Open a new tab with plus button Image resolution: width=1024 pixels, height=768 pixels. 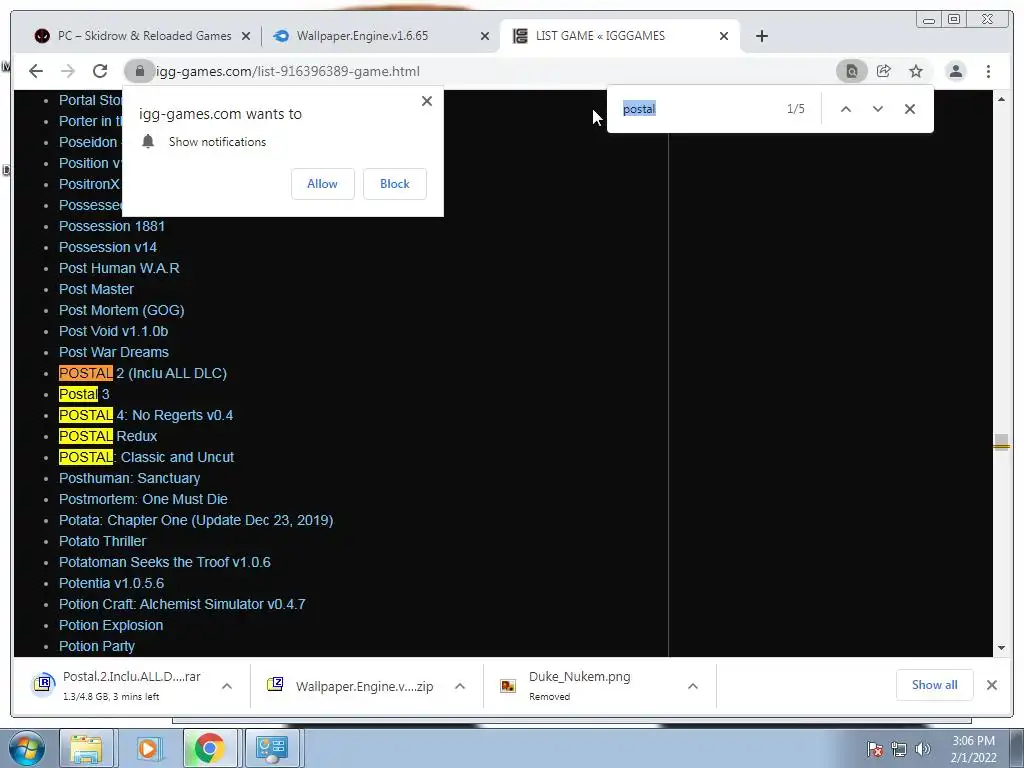[761, 36]
